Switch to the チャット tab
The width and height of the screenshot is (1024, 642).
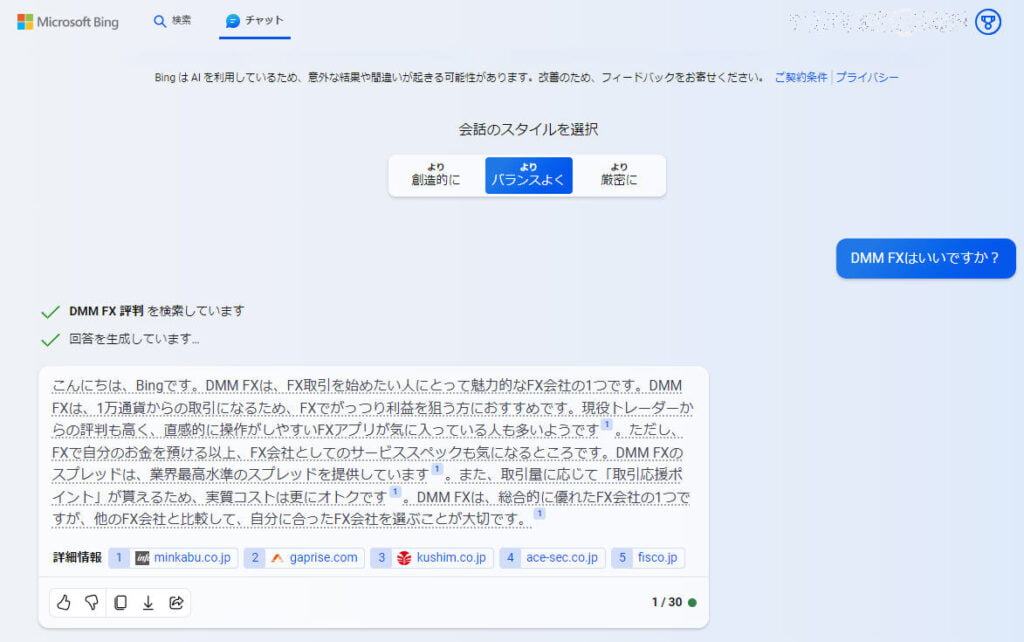tap(254, 20)
